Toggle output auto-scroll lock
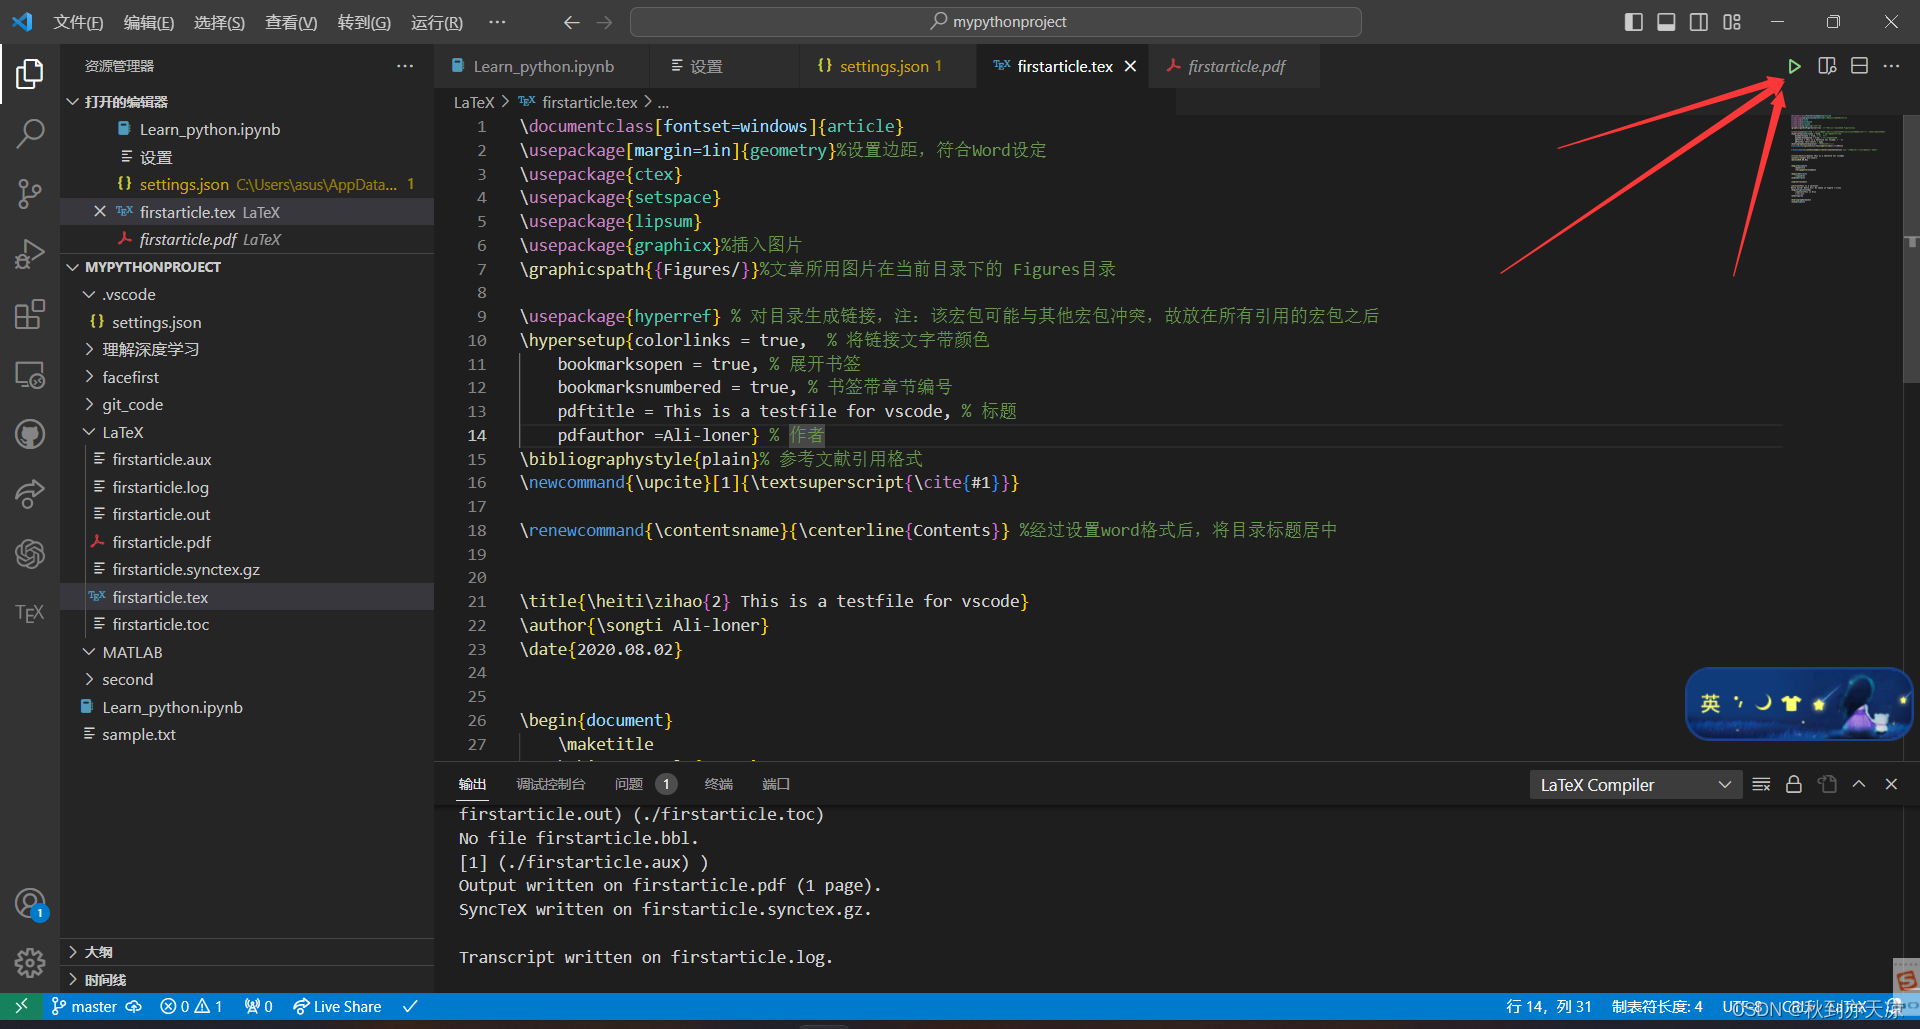Screen dimensions: 1920x1029 [x=1794, y=785]
